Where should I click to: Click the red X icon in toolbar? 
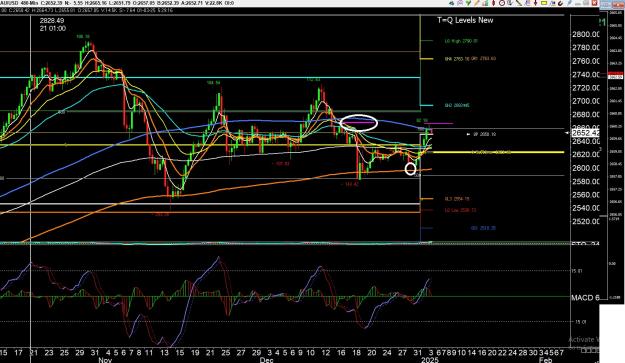pos(594,3)
